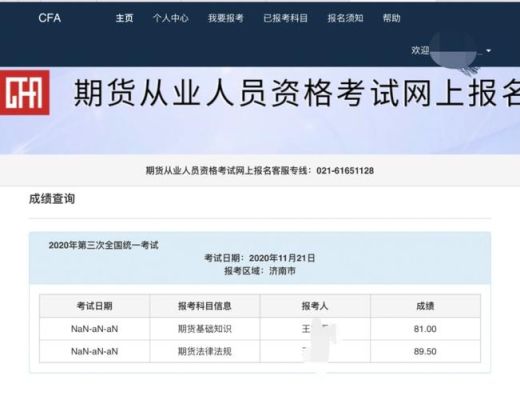This screenshot has width=520, height=400.
Task: Click the CFA brand text in navbar
Action: pyautogui.click(x=50, y=18)
